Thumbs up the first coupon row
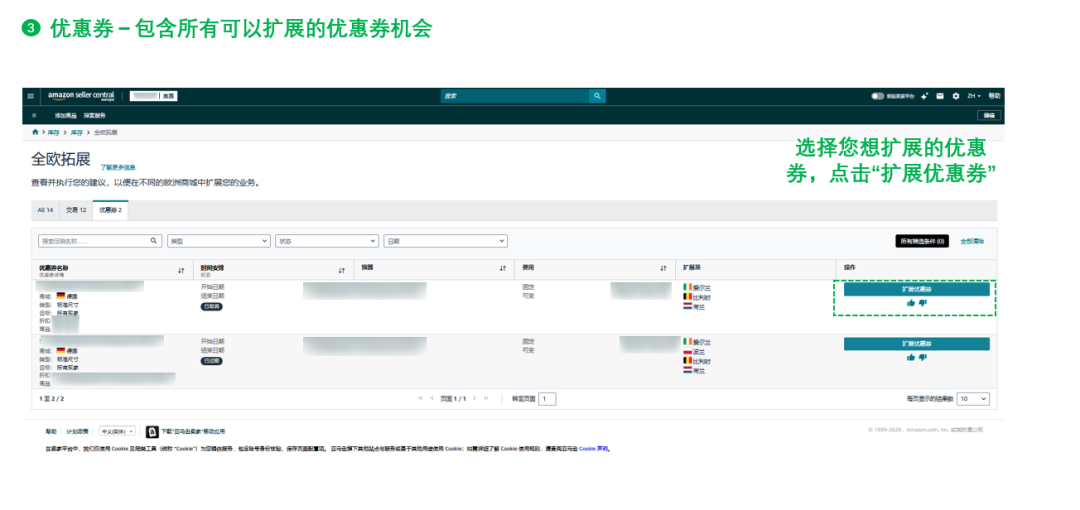 pos(911,303)
